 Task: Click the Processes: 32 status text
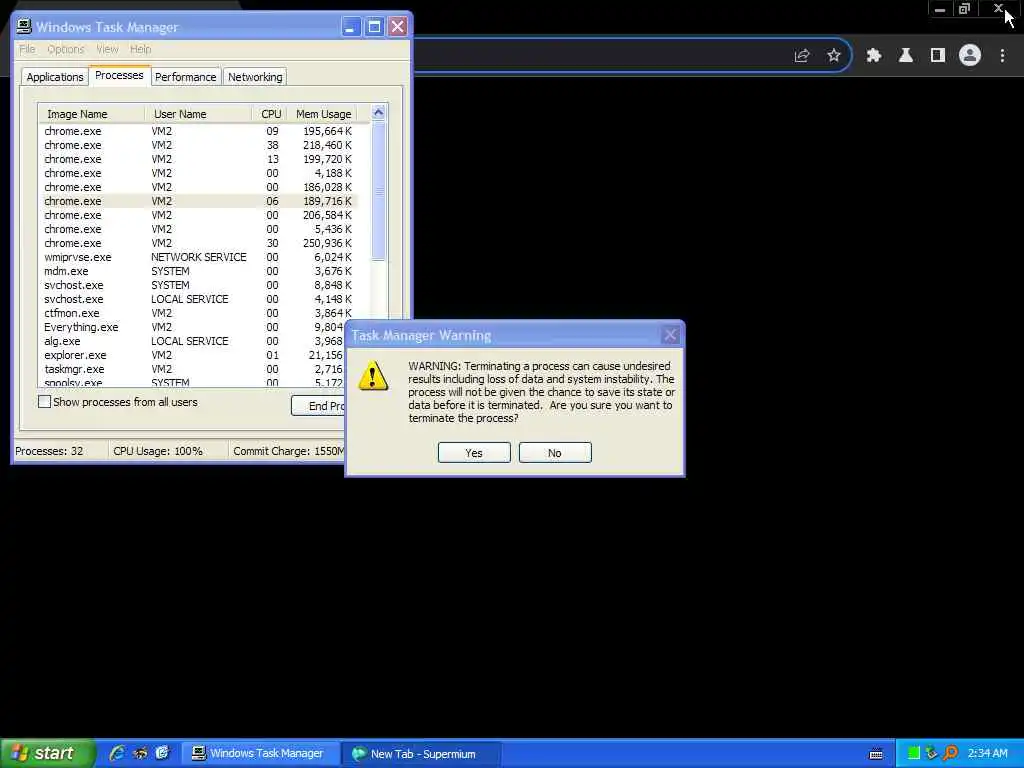point(49,451)
